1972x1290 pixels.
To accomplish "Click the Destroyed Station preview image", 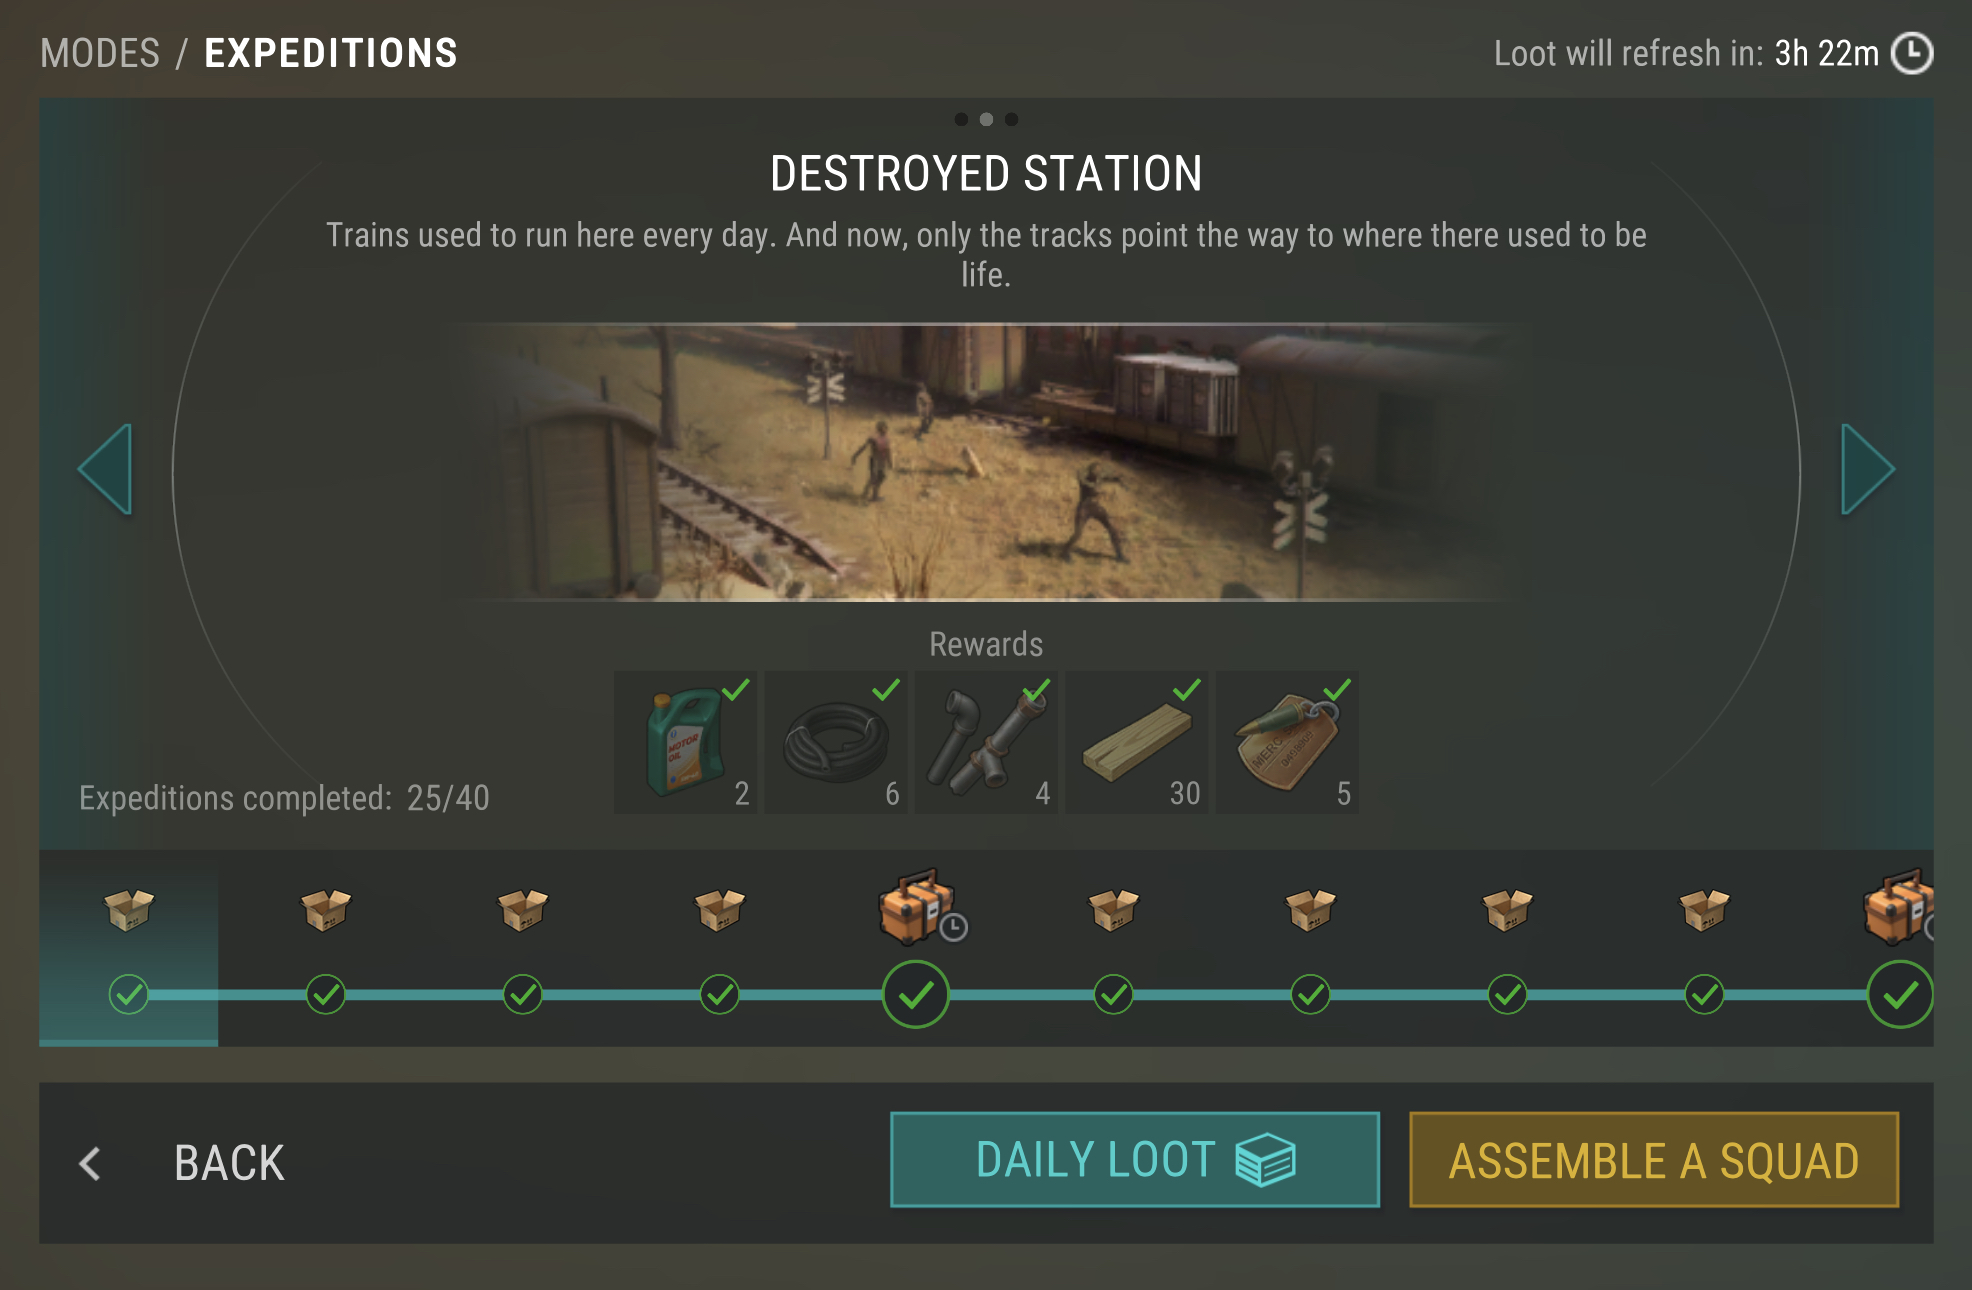I will coord(986,462).
